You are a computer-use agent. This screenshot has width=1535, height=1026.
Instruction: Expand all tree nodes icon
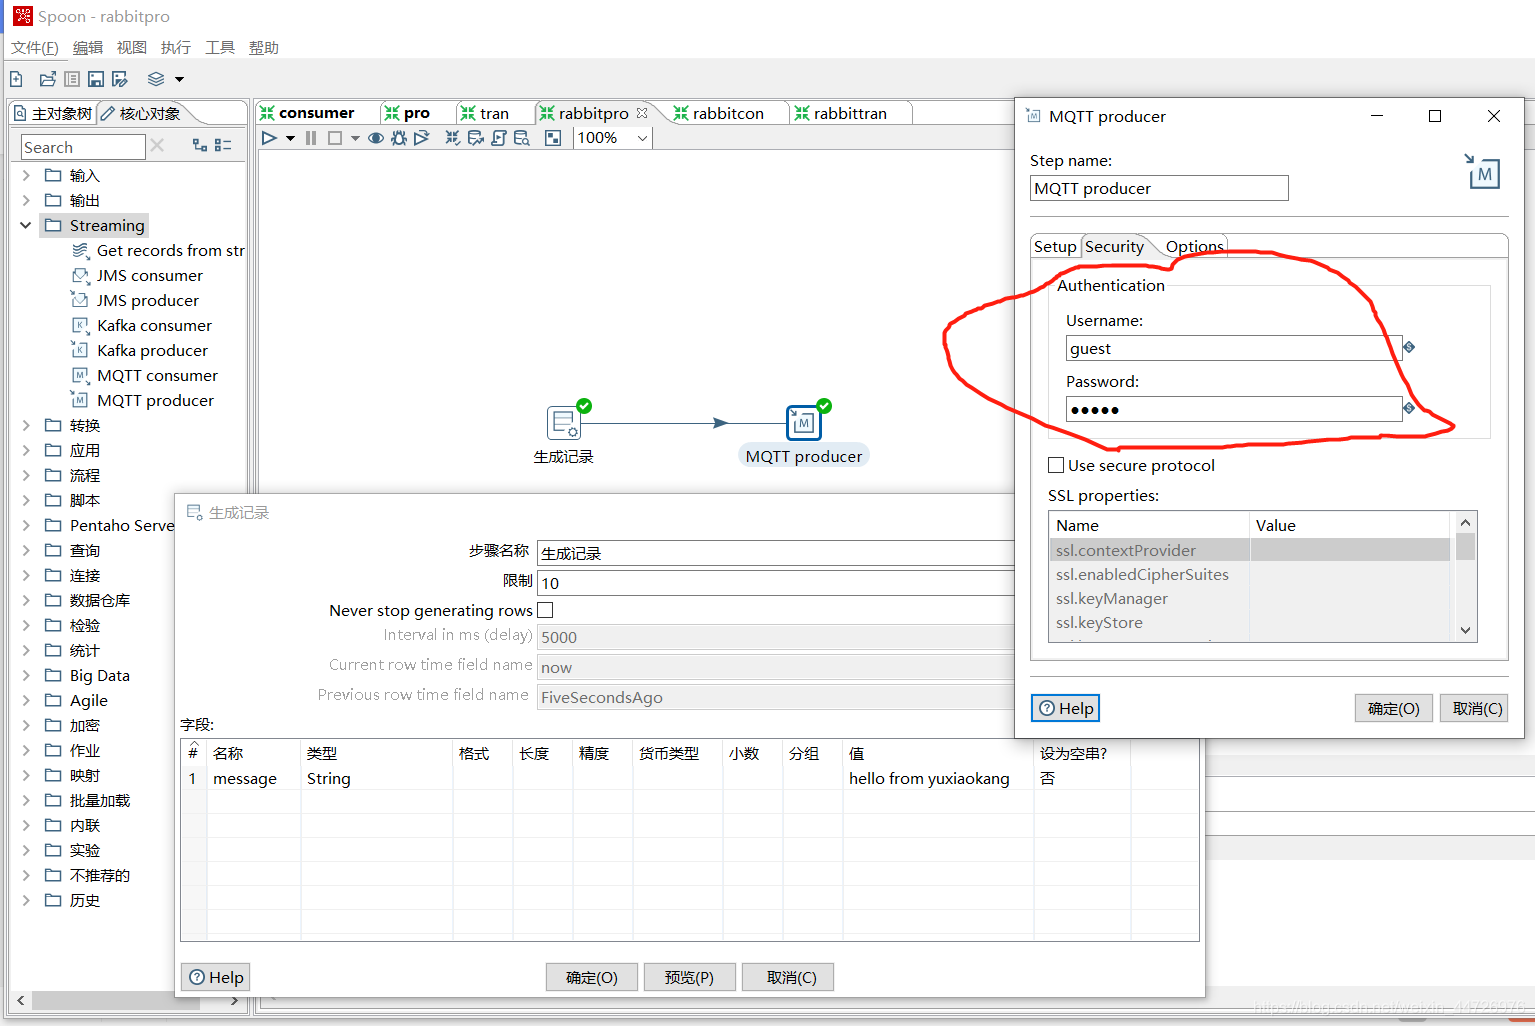pyautogui.click(x=200, y=146)
